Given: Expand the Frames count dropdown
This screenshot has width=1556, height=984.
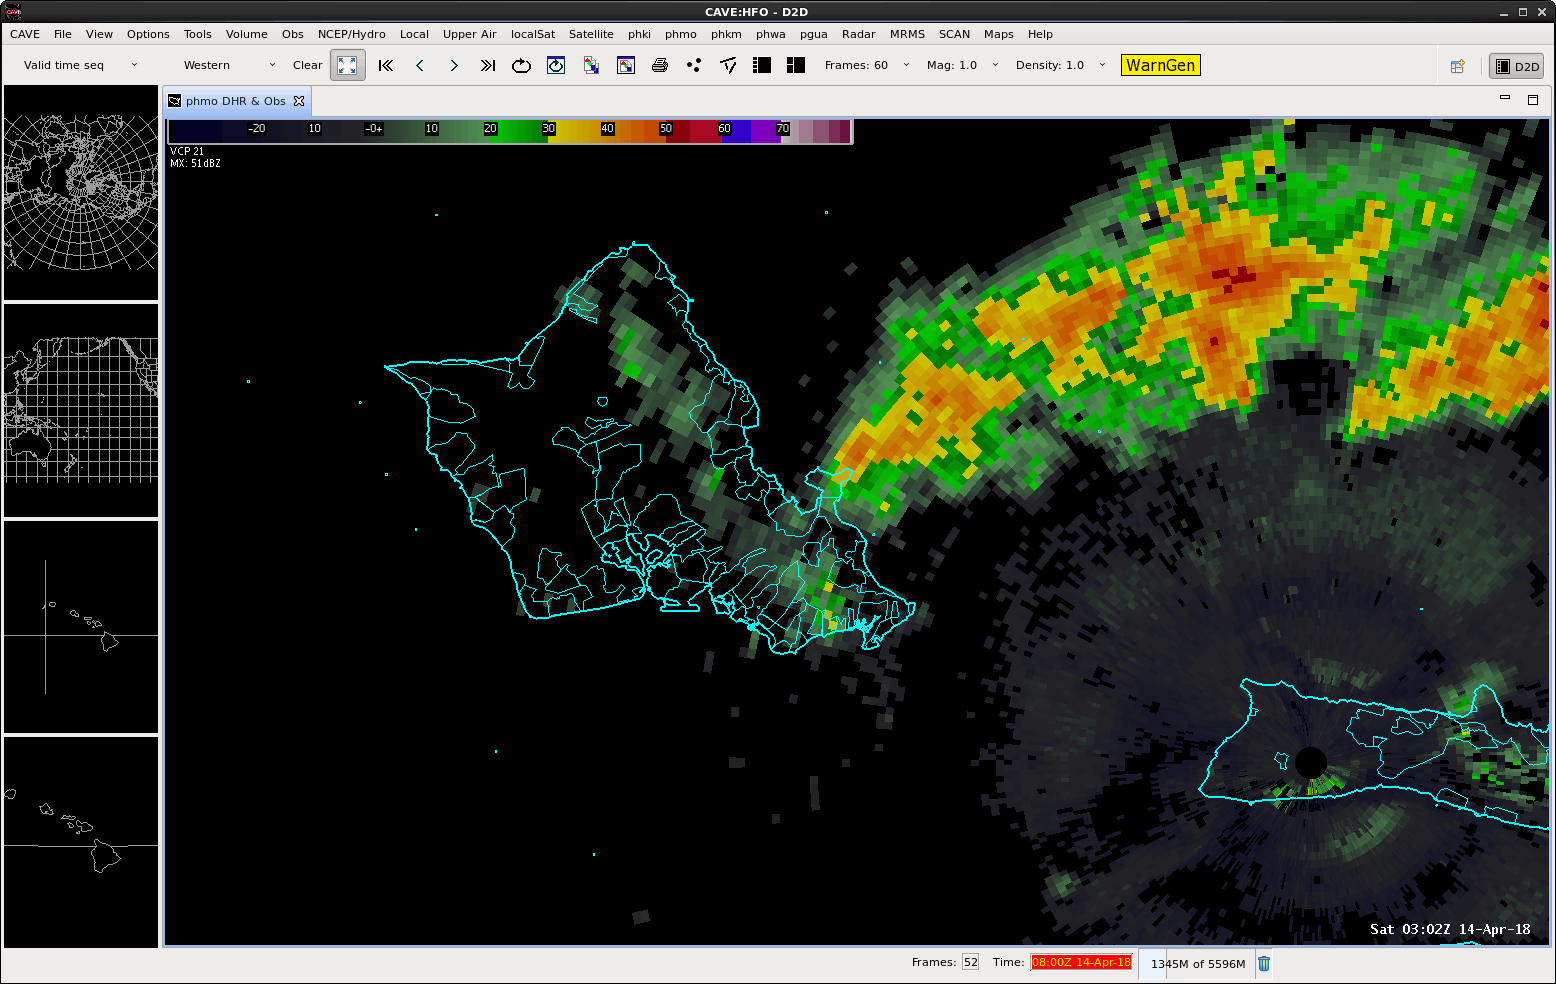Looking at the screenshot, I should tap(907, 65).
